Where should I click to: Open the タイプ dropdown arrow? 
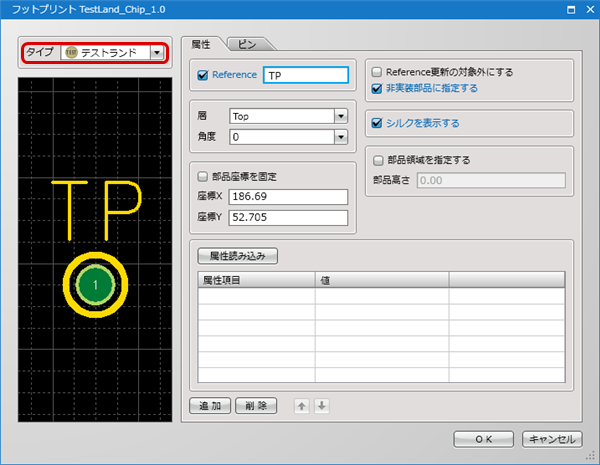[157, 52]
